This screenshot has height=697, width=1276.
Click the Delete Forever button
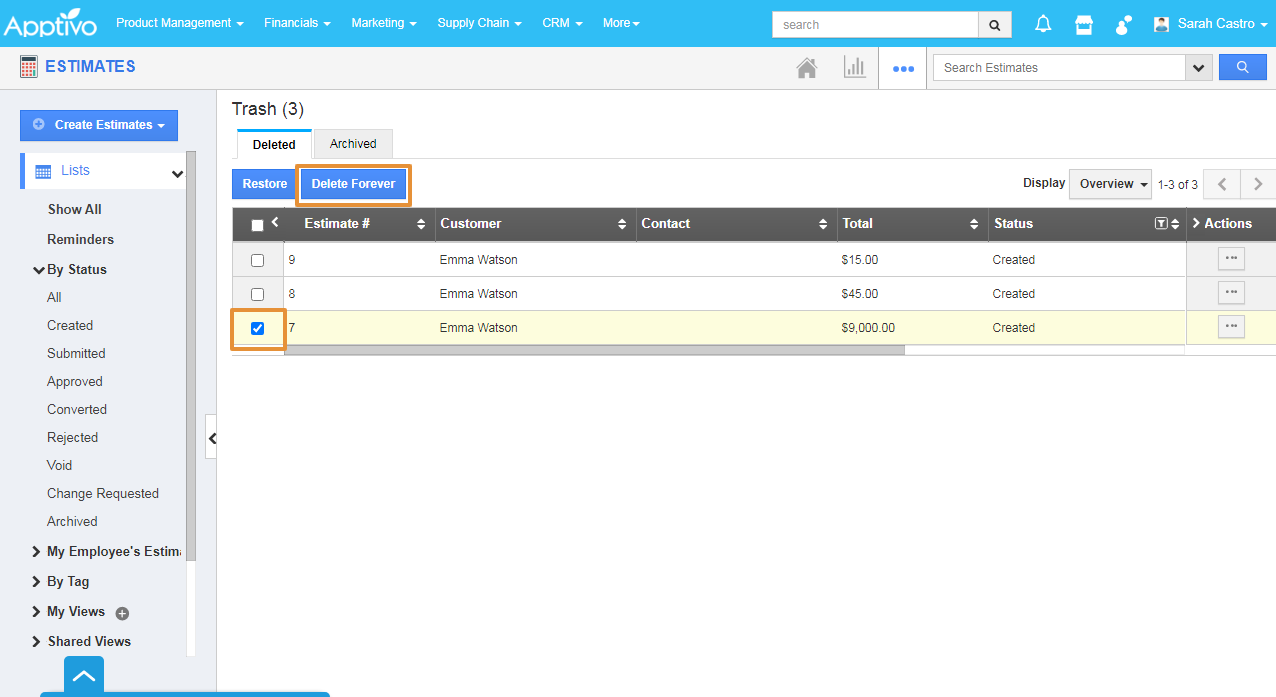353,184
